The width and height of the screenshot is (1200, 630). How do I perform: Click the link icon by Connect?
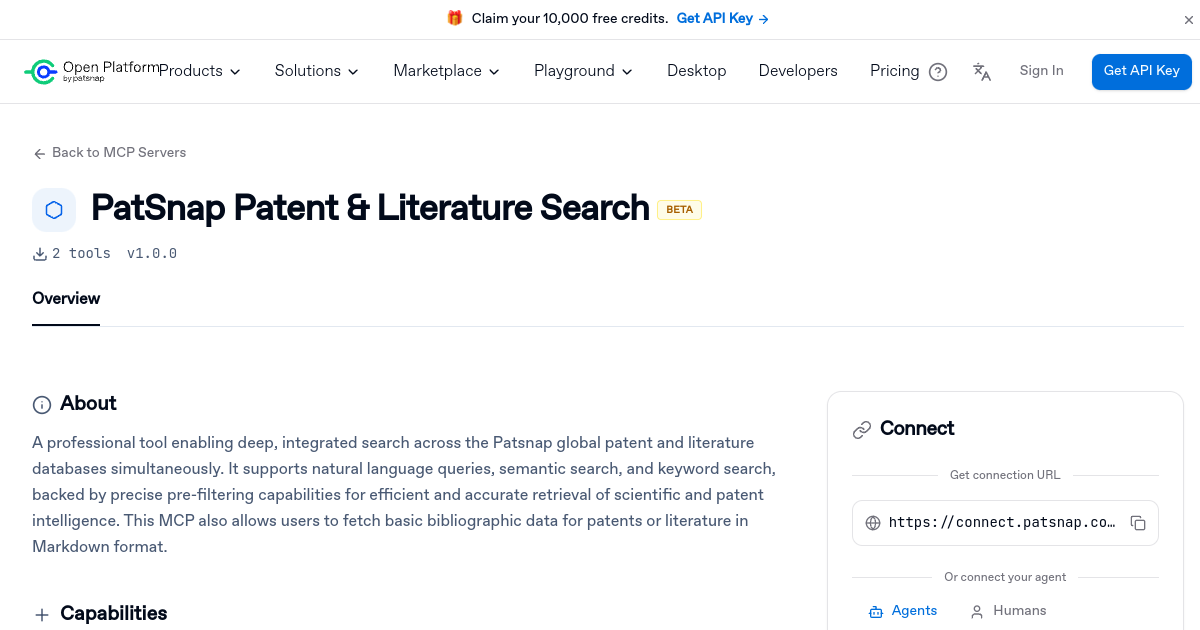(862, 430)
